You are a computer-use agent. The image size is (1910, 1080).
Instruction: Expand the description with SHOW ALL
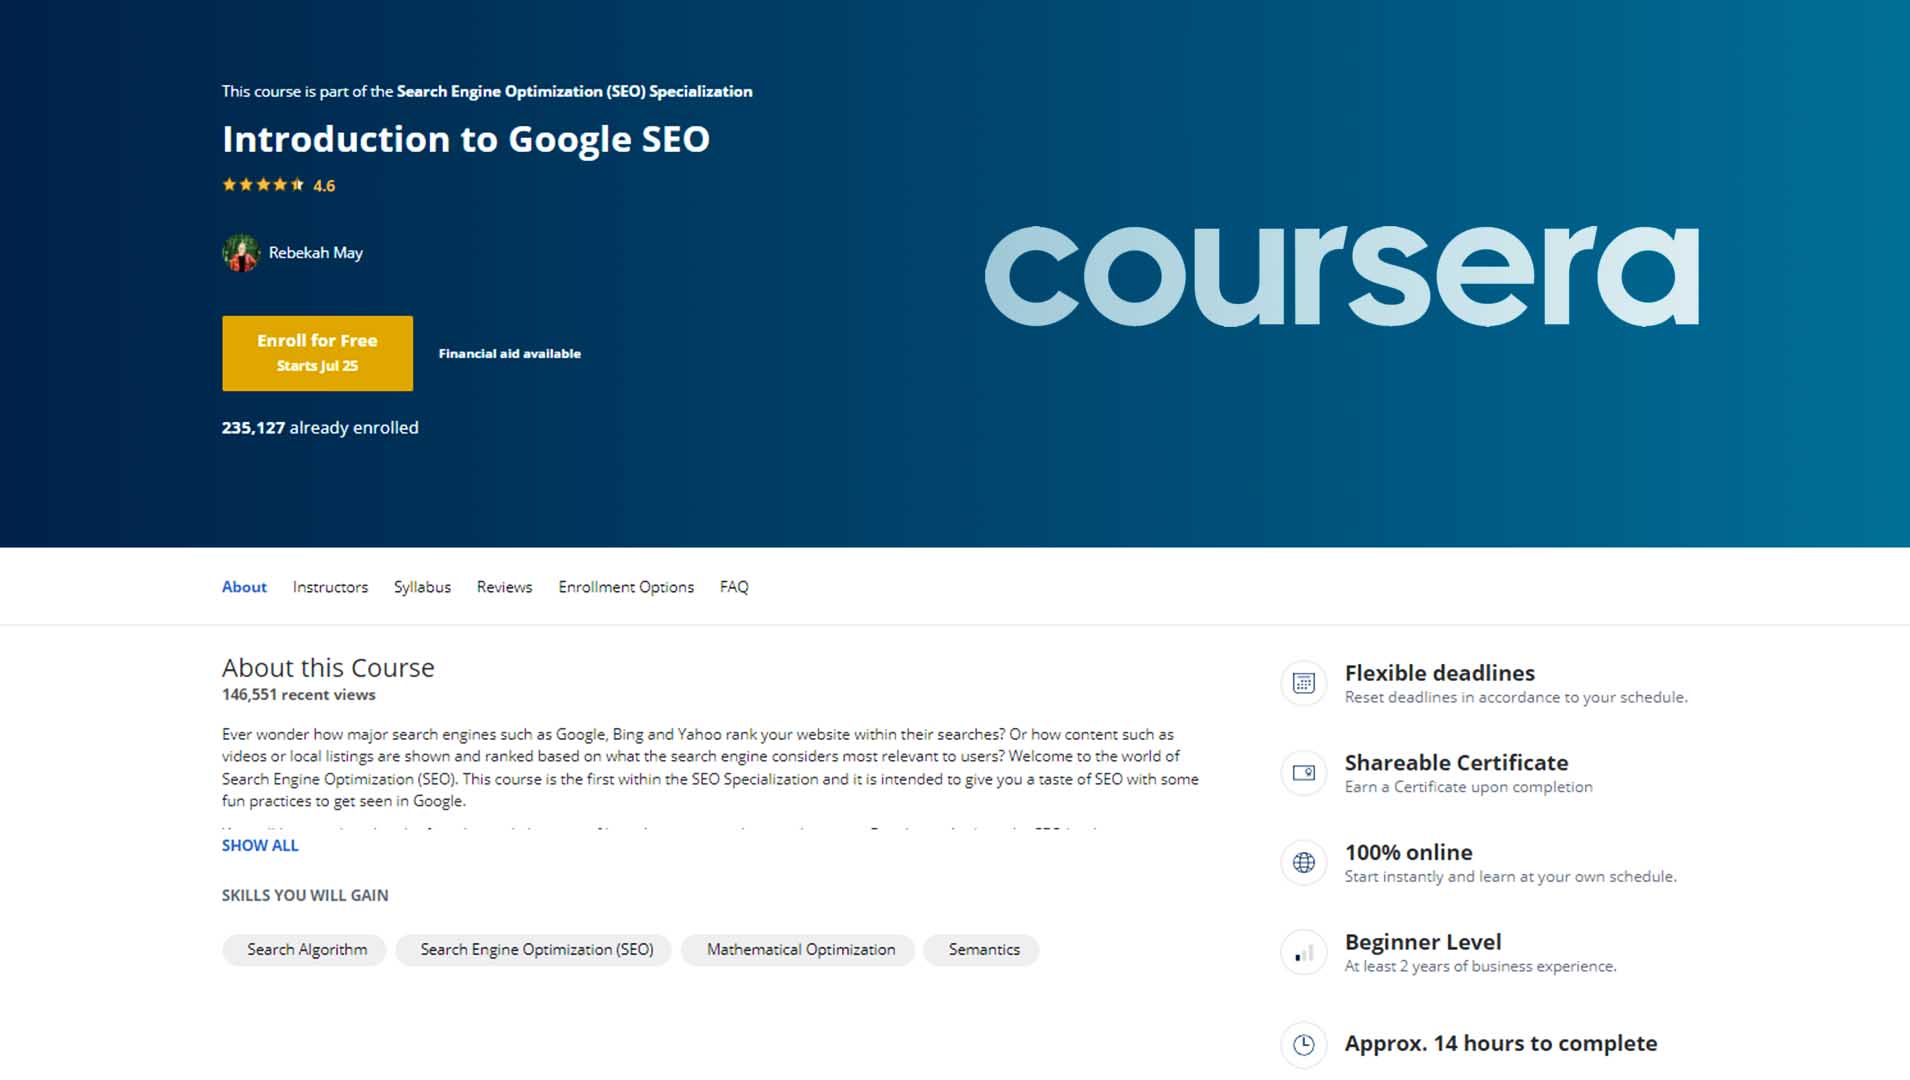coord(260,845)
